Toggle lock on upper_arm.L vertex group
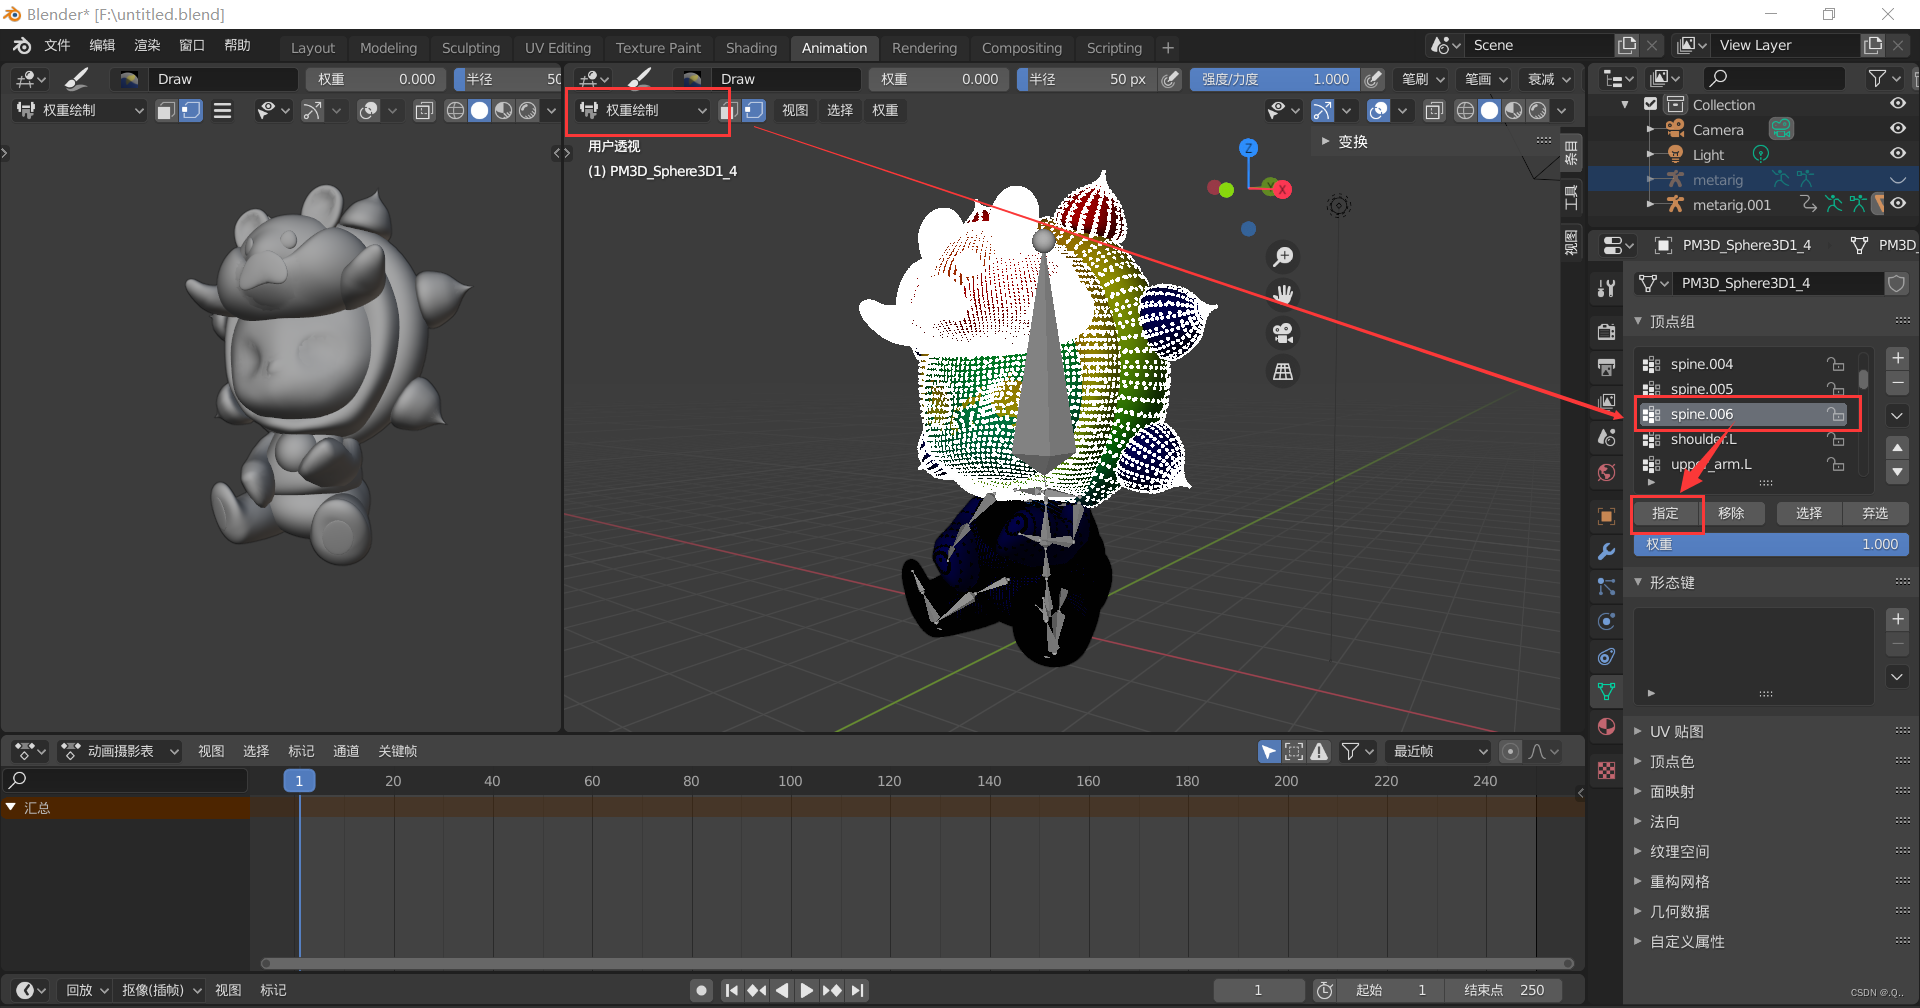The image size is (1920, 1008). pos(1835,464)
